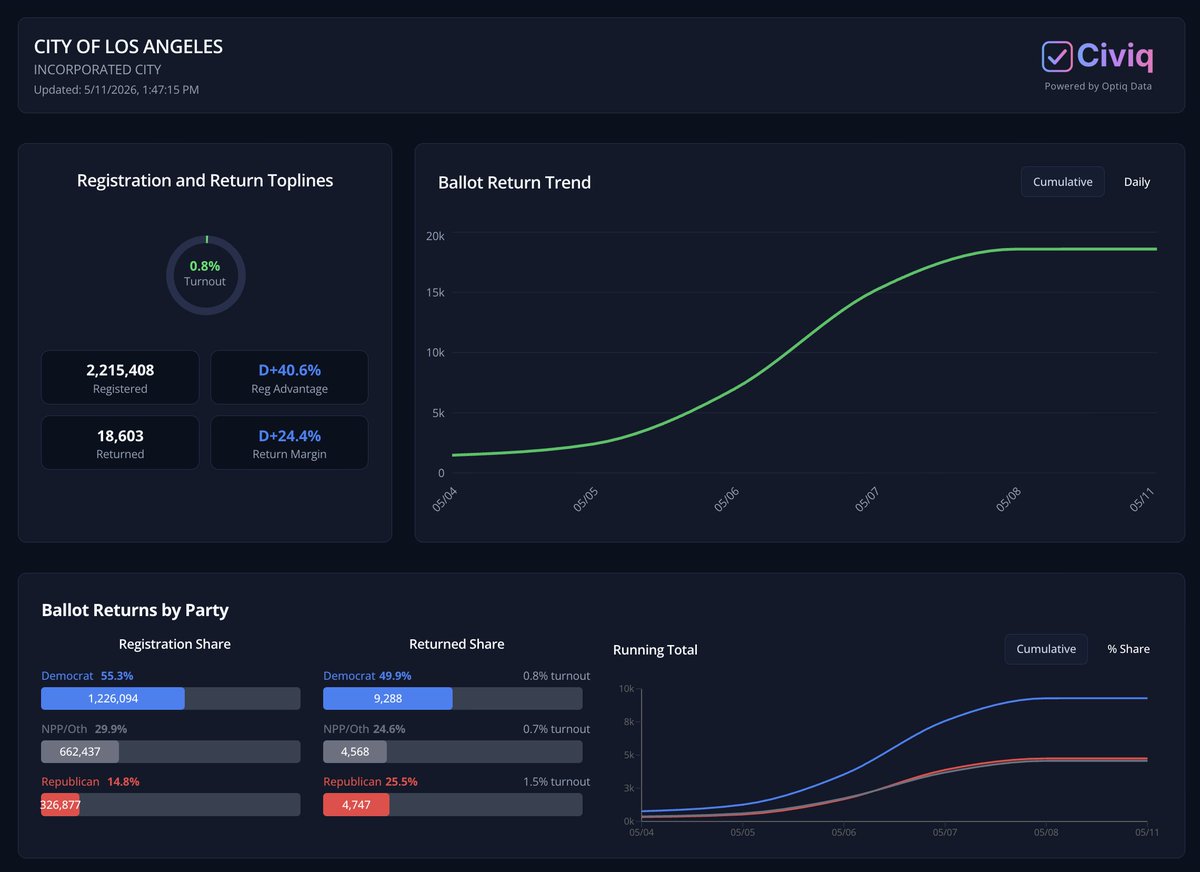Click the Powered by Optiq Data text
The image size is (1200, 872).
coord(1098,86)
